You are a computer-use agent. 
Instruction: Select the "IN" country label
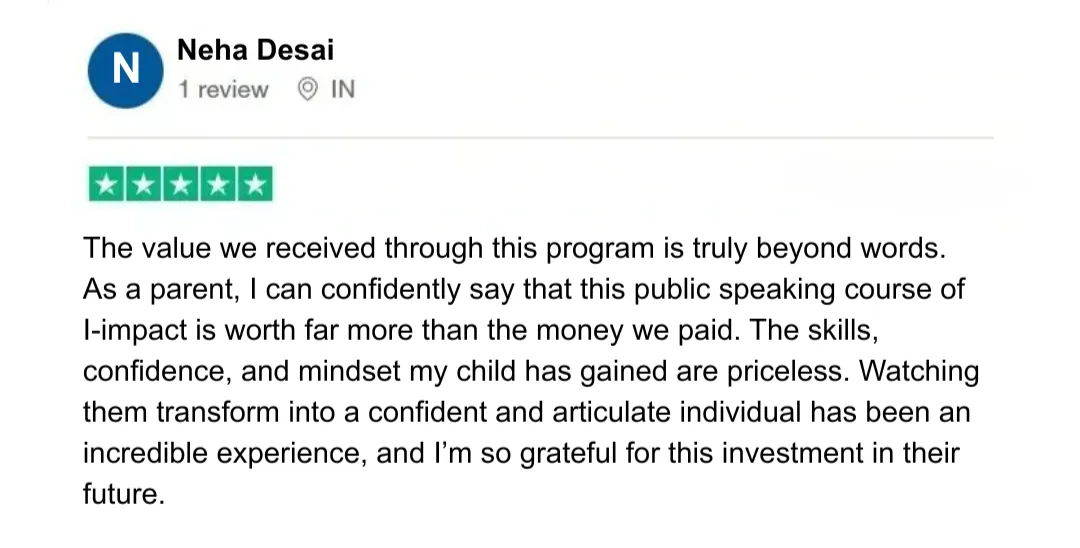tap(342, 90)
